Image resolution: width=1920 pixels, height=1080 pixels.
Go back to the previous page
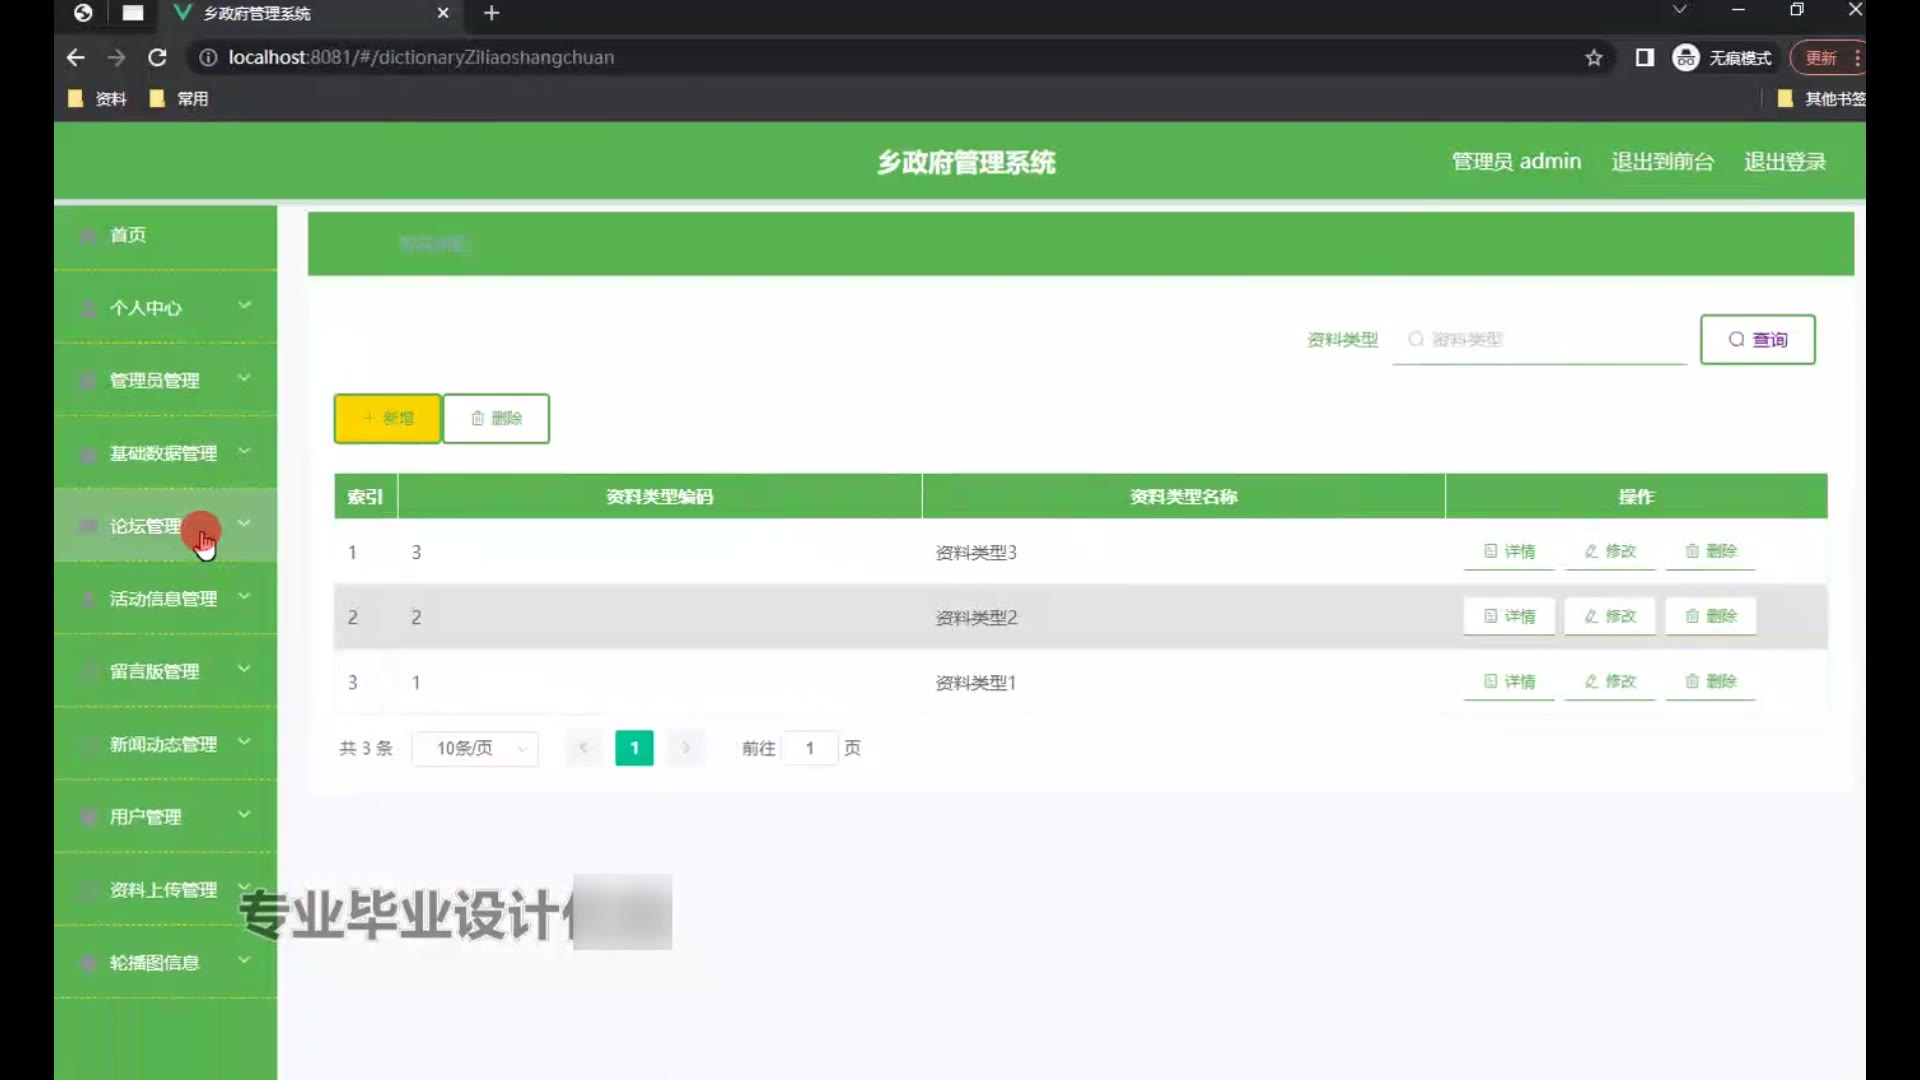75,57
